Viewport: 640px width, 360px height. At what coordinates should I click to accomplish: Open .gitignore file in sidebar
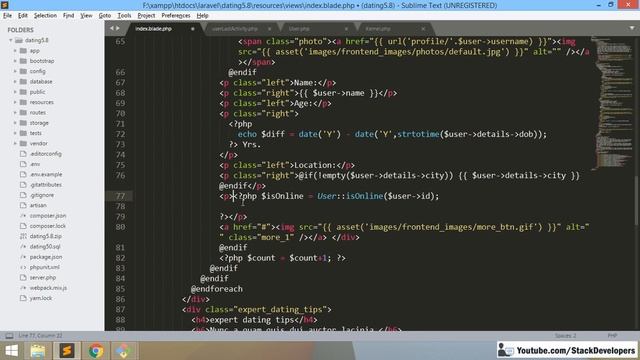tap(42, 195)
